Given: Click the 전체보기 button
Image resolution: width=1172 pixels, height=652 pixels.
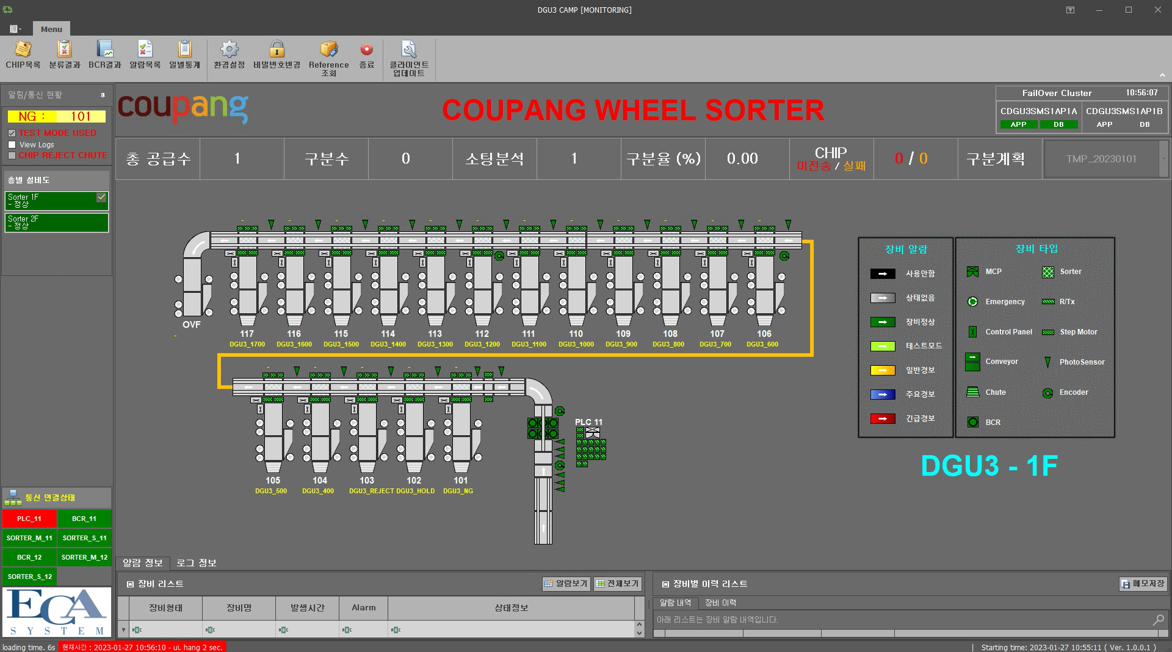Looking at the screenshot, I should [617, 583].
